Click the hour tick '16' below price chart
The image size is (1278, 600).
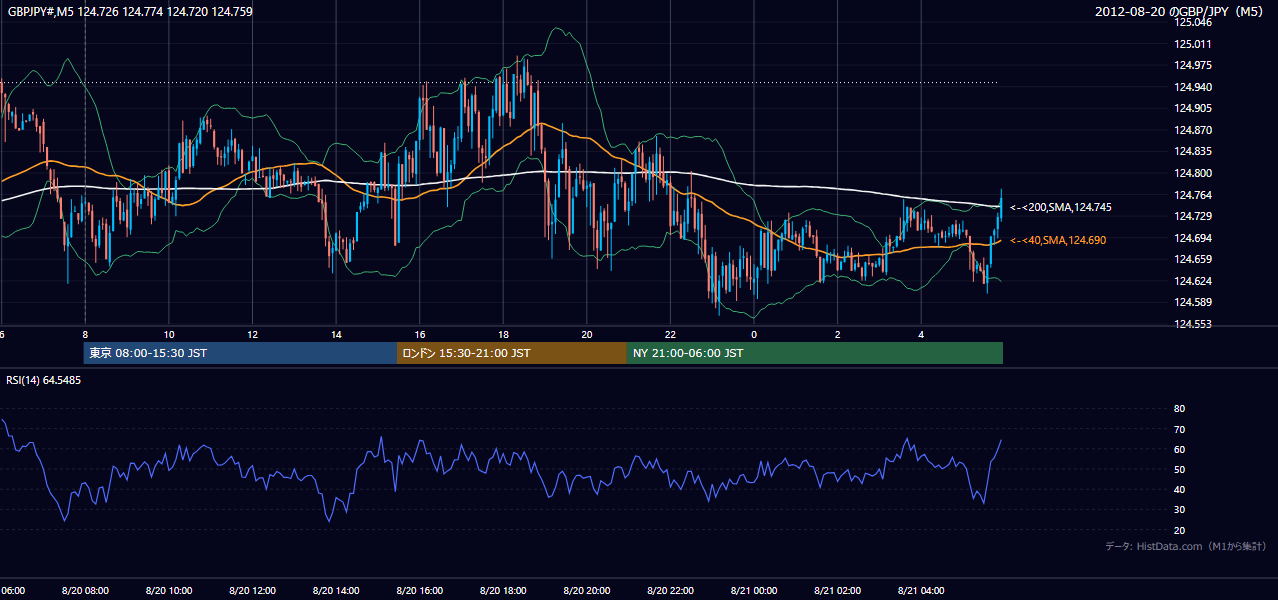(420, 334)
